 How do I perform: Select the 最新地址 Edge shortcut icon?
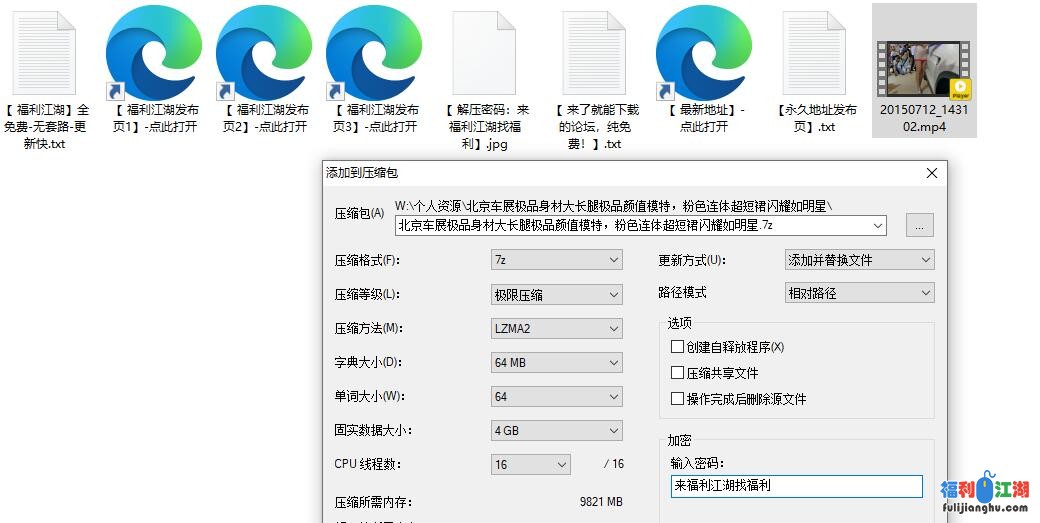point(704,53)
